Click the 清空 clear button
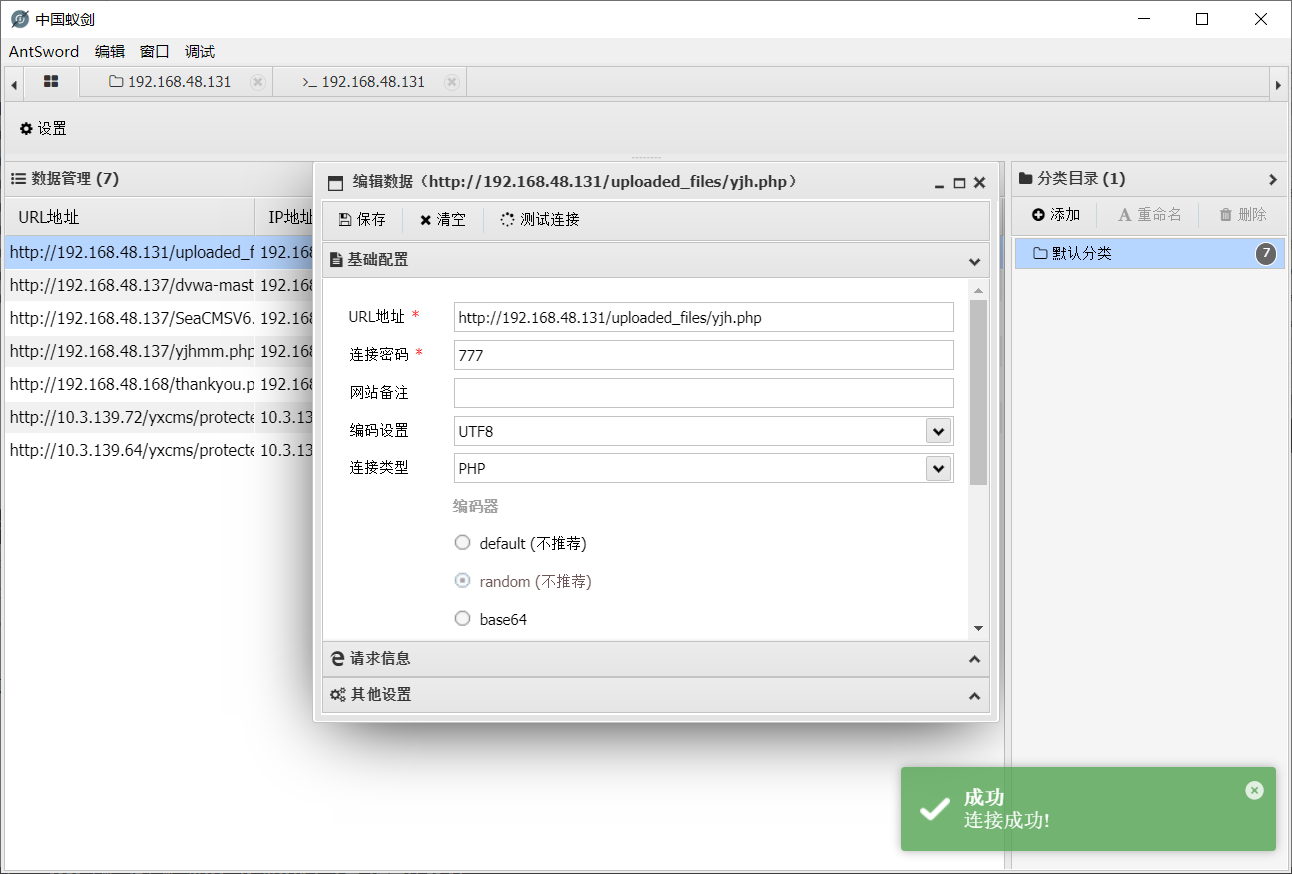The image size is (1292, 874). coord(443,219)
